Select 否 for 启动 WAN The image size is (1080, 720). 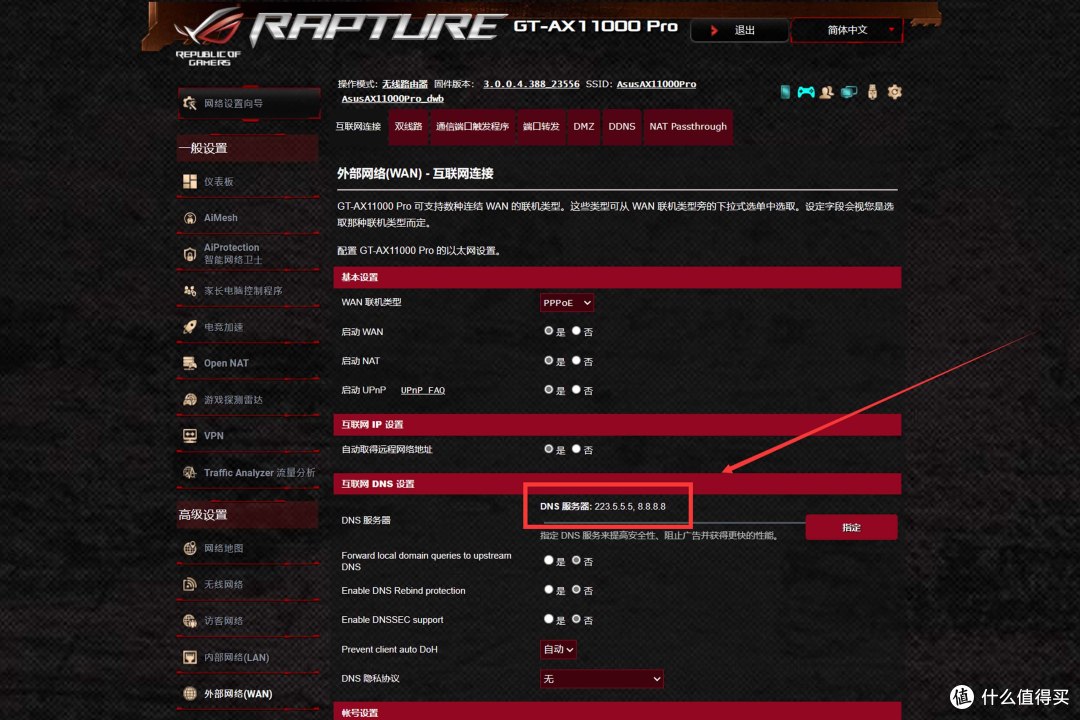576,331
